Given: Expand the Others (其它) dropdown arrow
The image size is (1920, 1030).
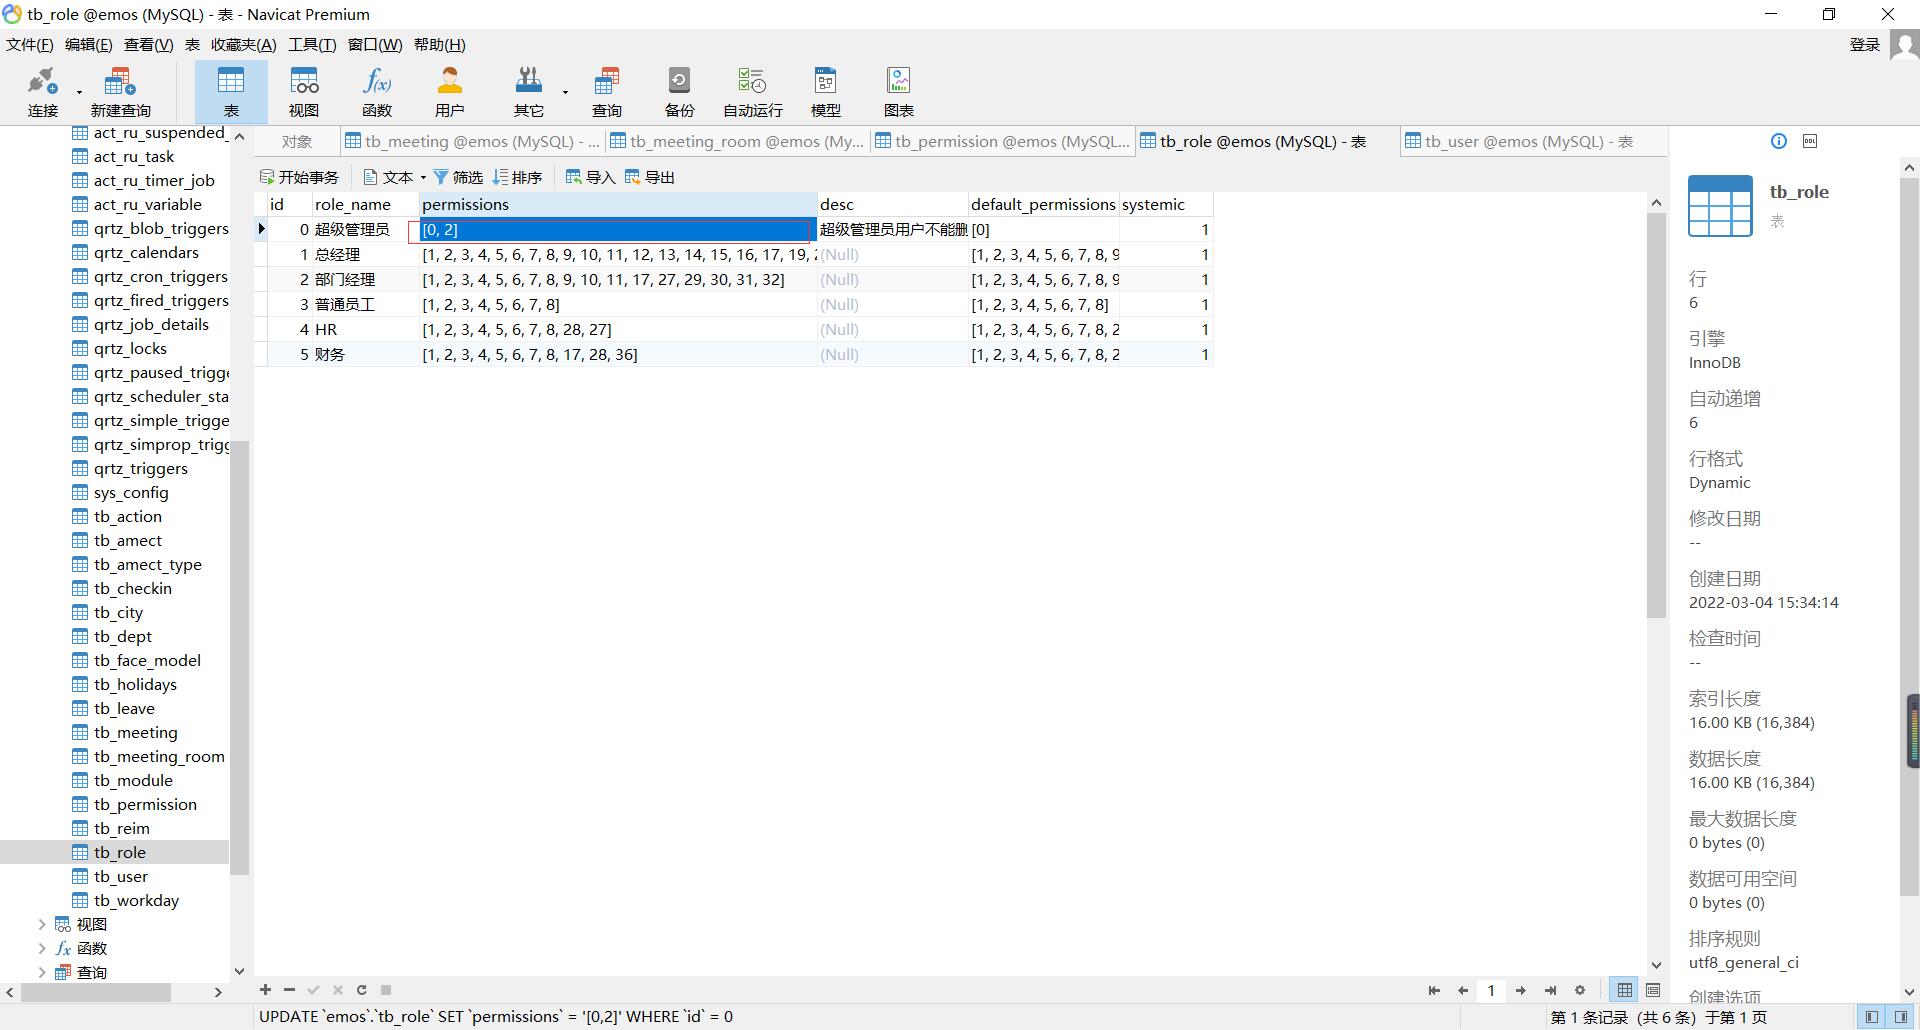Looking at the screenshot, I should [565, 93].
